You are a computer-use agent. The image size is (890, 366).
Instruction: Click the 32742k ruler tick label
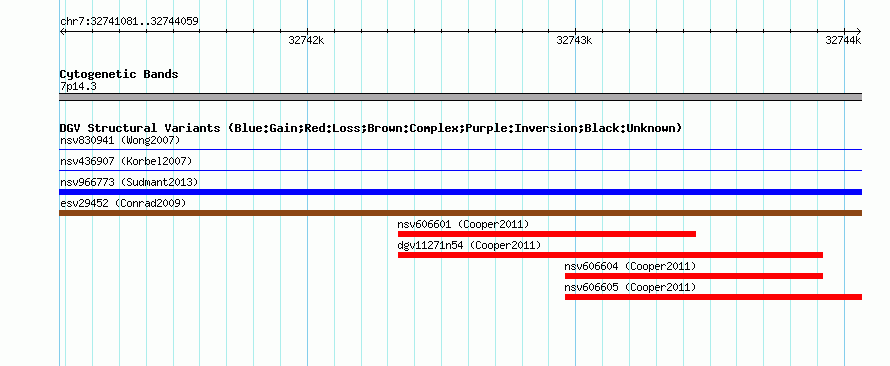pos(306,40)
